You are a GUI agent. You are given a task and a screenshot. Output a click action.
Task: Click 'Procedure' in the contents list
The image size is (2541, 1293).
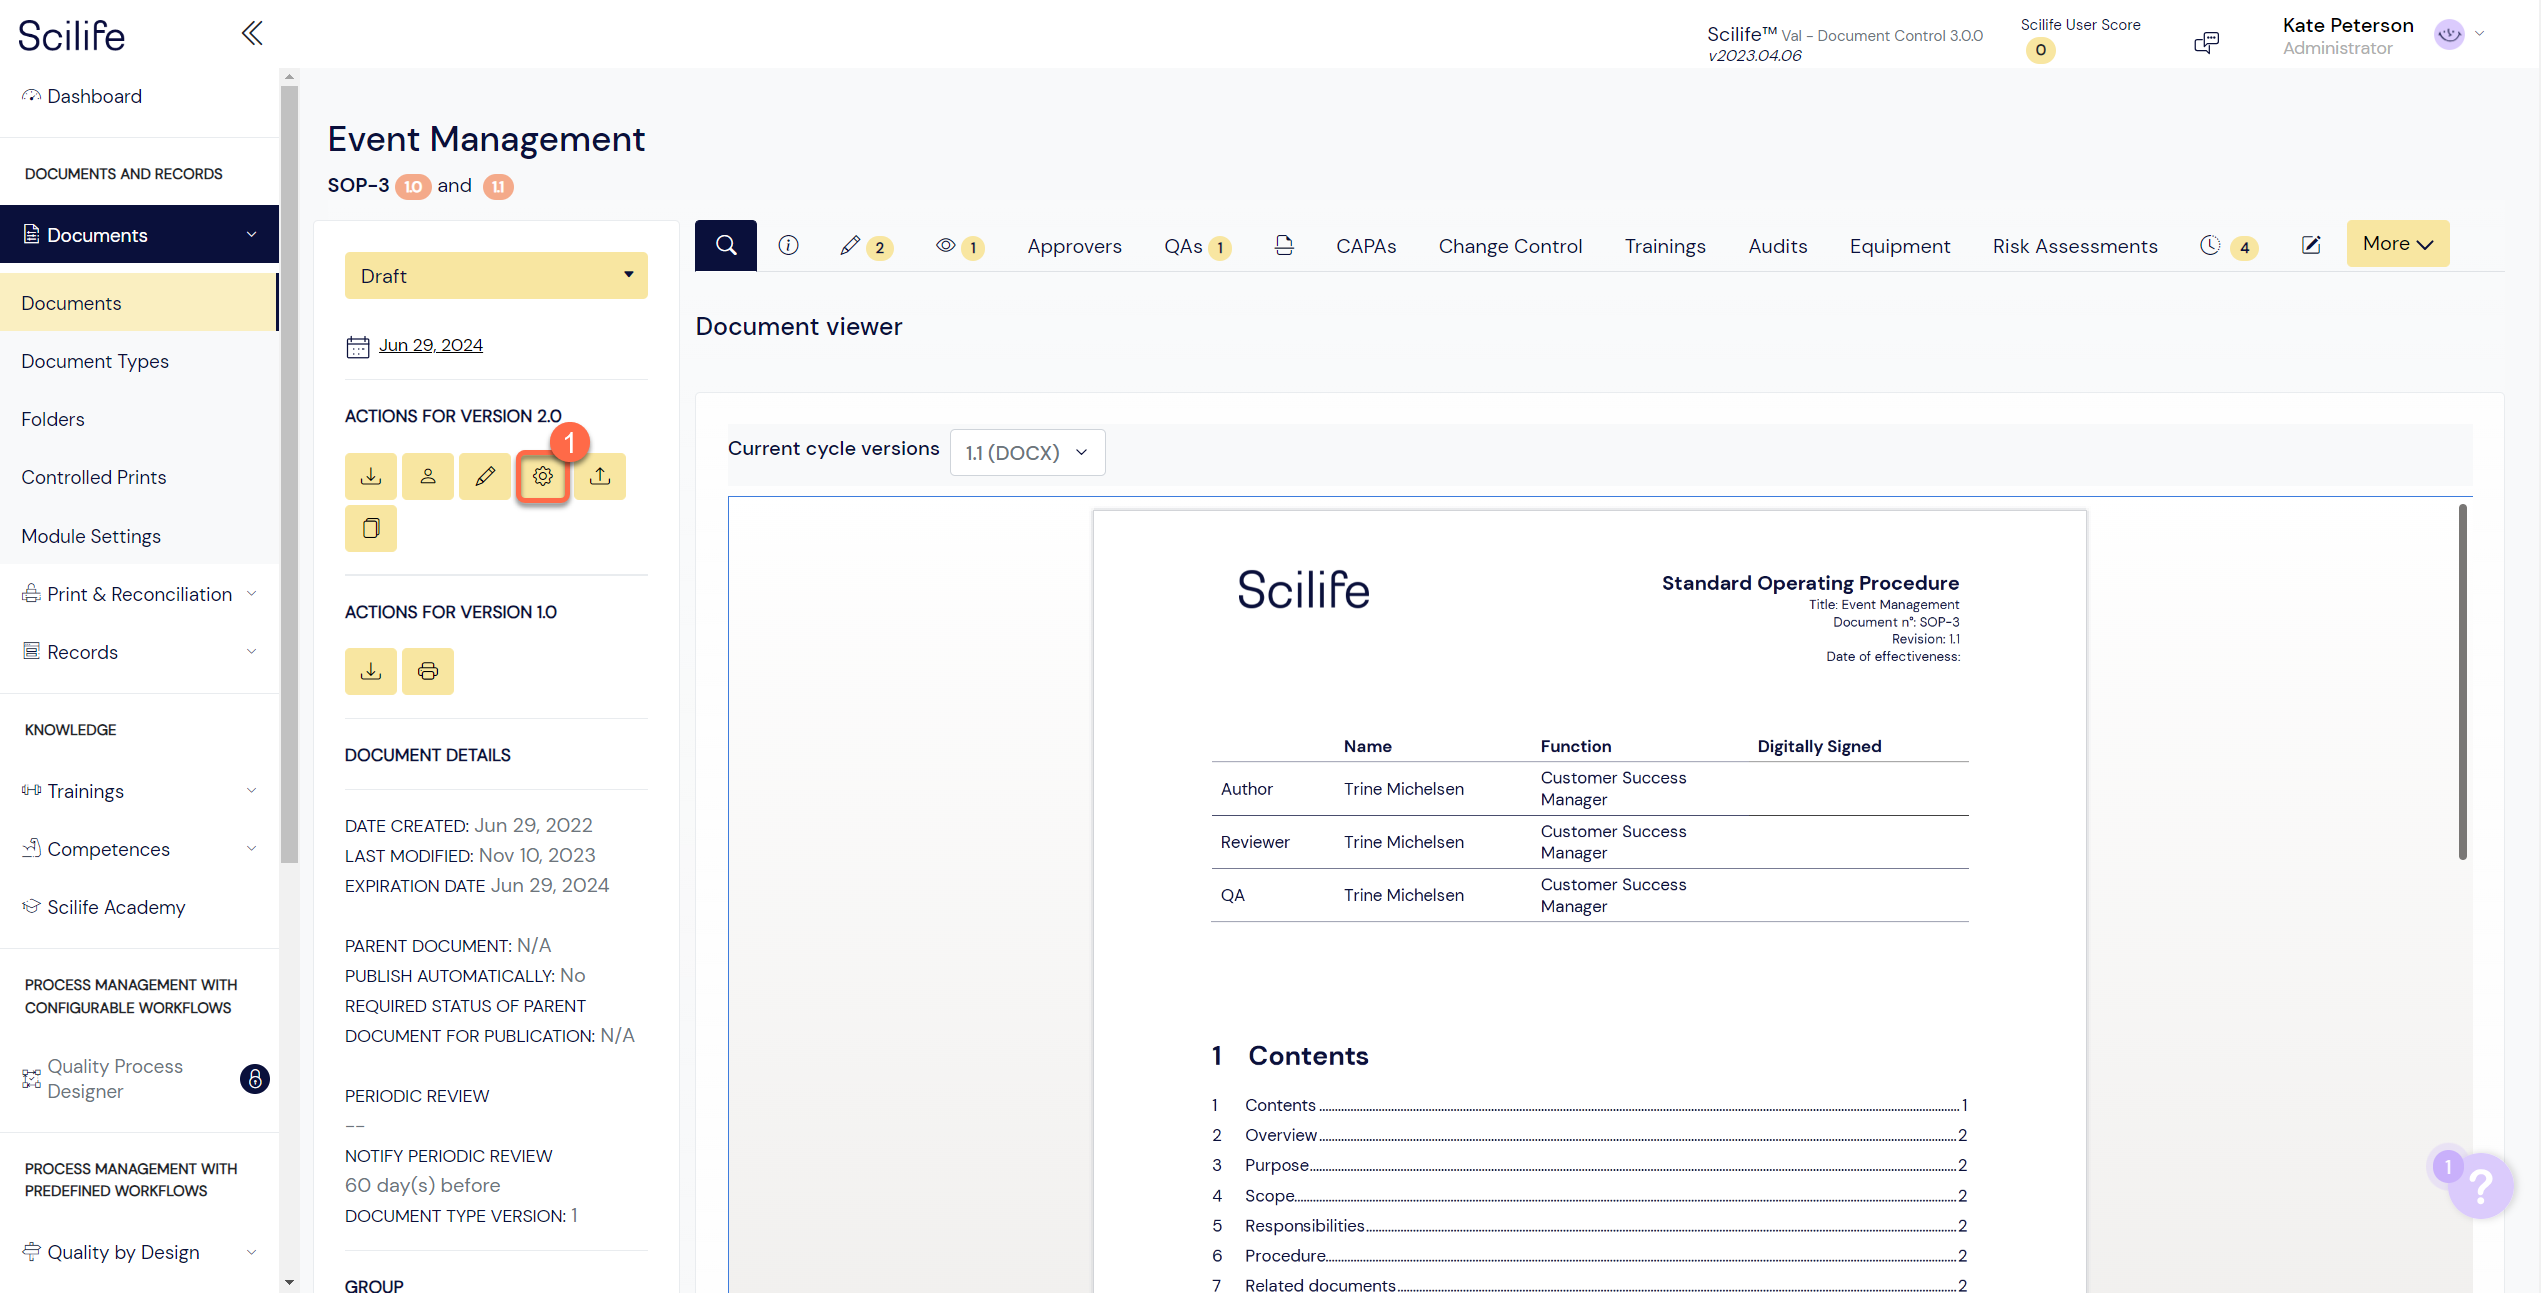click(1285, 1256)
